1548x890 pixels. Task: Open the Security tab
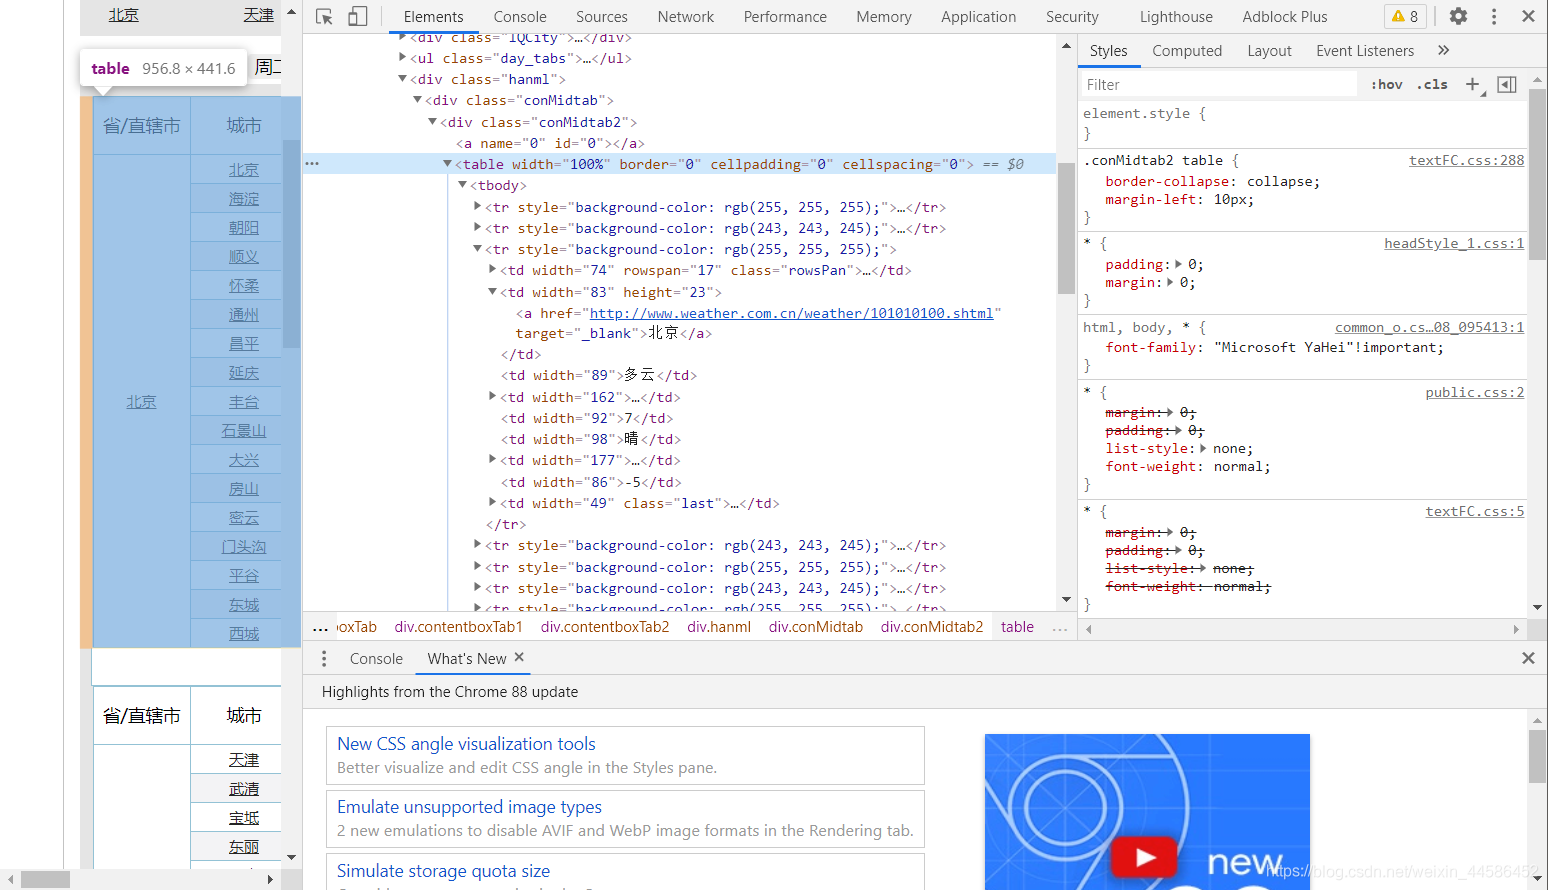(x=1072, y=17)
